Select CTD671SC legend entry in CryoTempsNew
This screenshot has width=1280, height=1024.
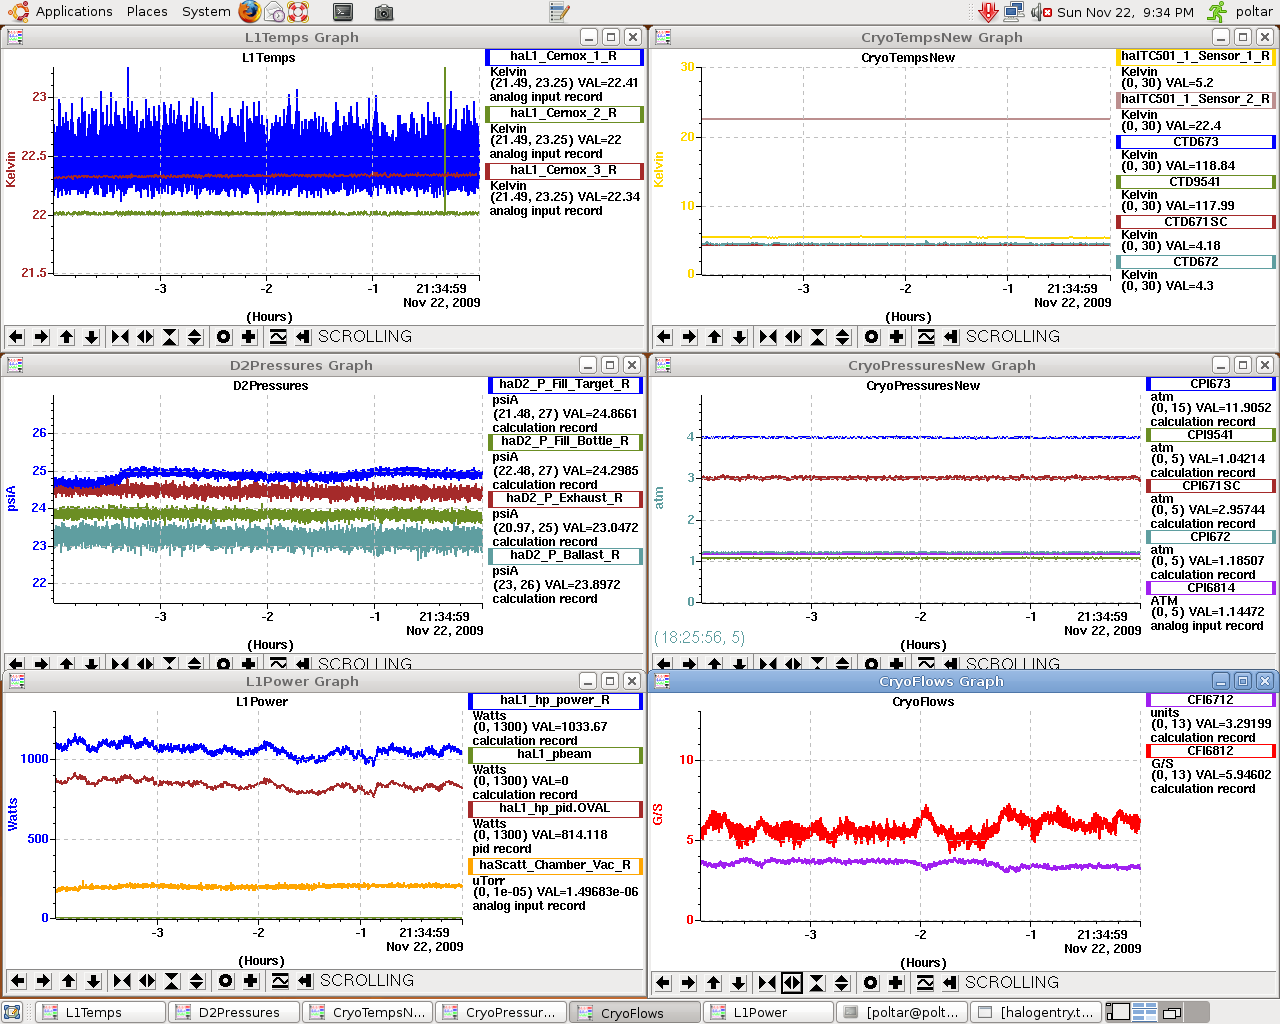[x=1196, y=222]
